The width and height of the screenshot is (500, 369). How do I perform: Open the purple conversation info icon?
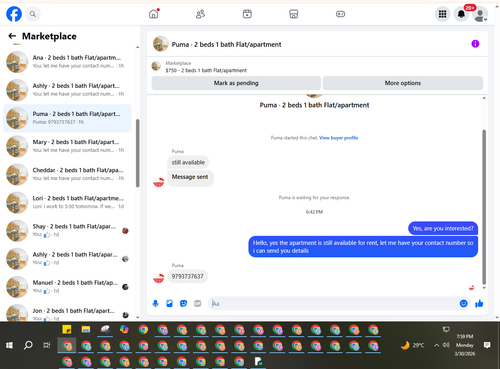[475, 44]
